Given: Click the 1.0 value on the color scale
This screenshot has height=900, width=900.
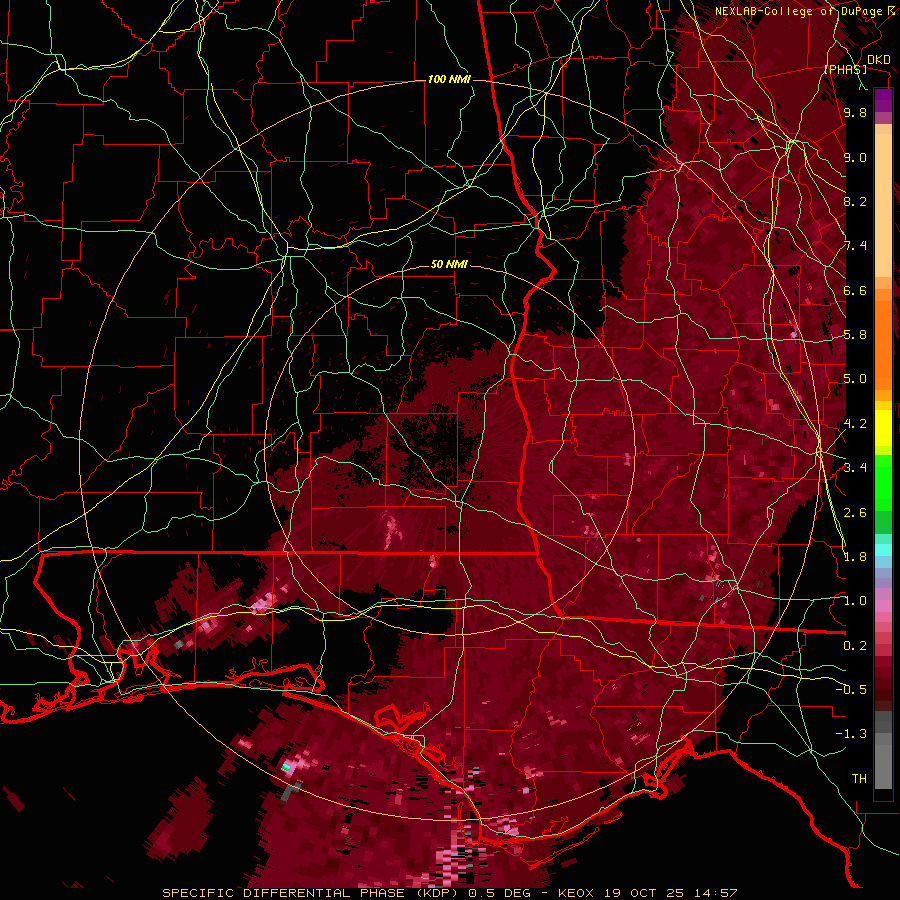Looking at the screenshot, I should [x=855, y=601].
